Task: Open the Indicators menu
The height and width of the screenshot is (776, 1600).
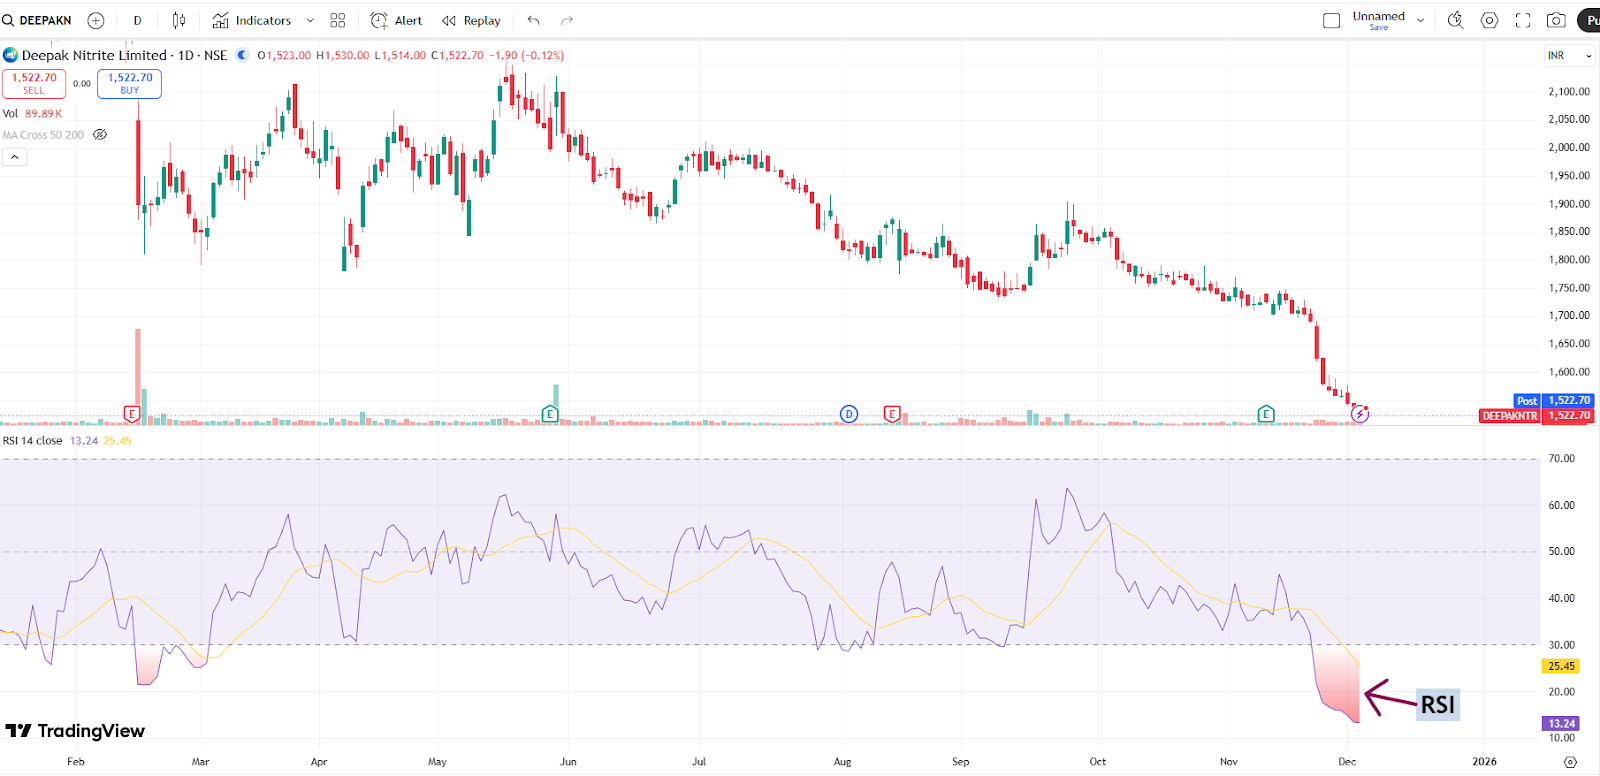Action: [x=252, y=20]
